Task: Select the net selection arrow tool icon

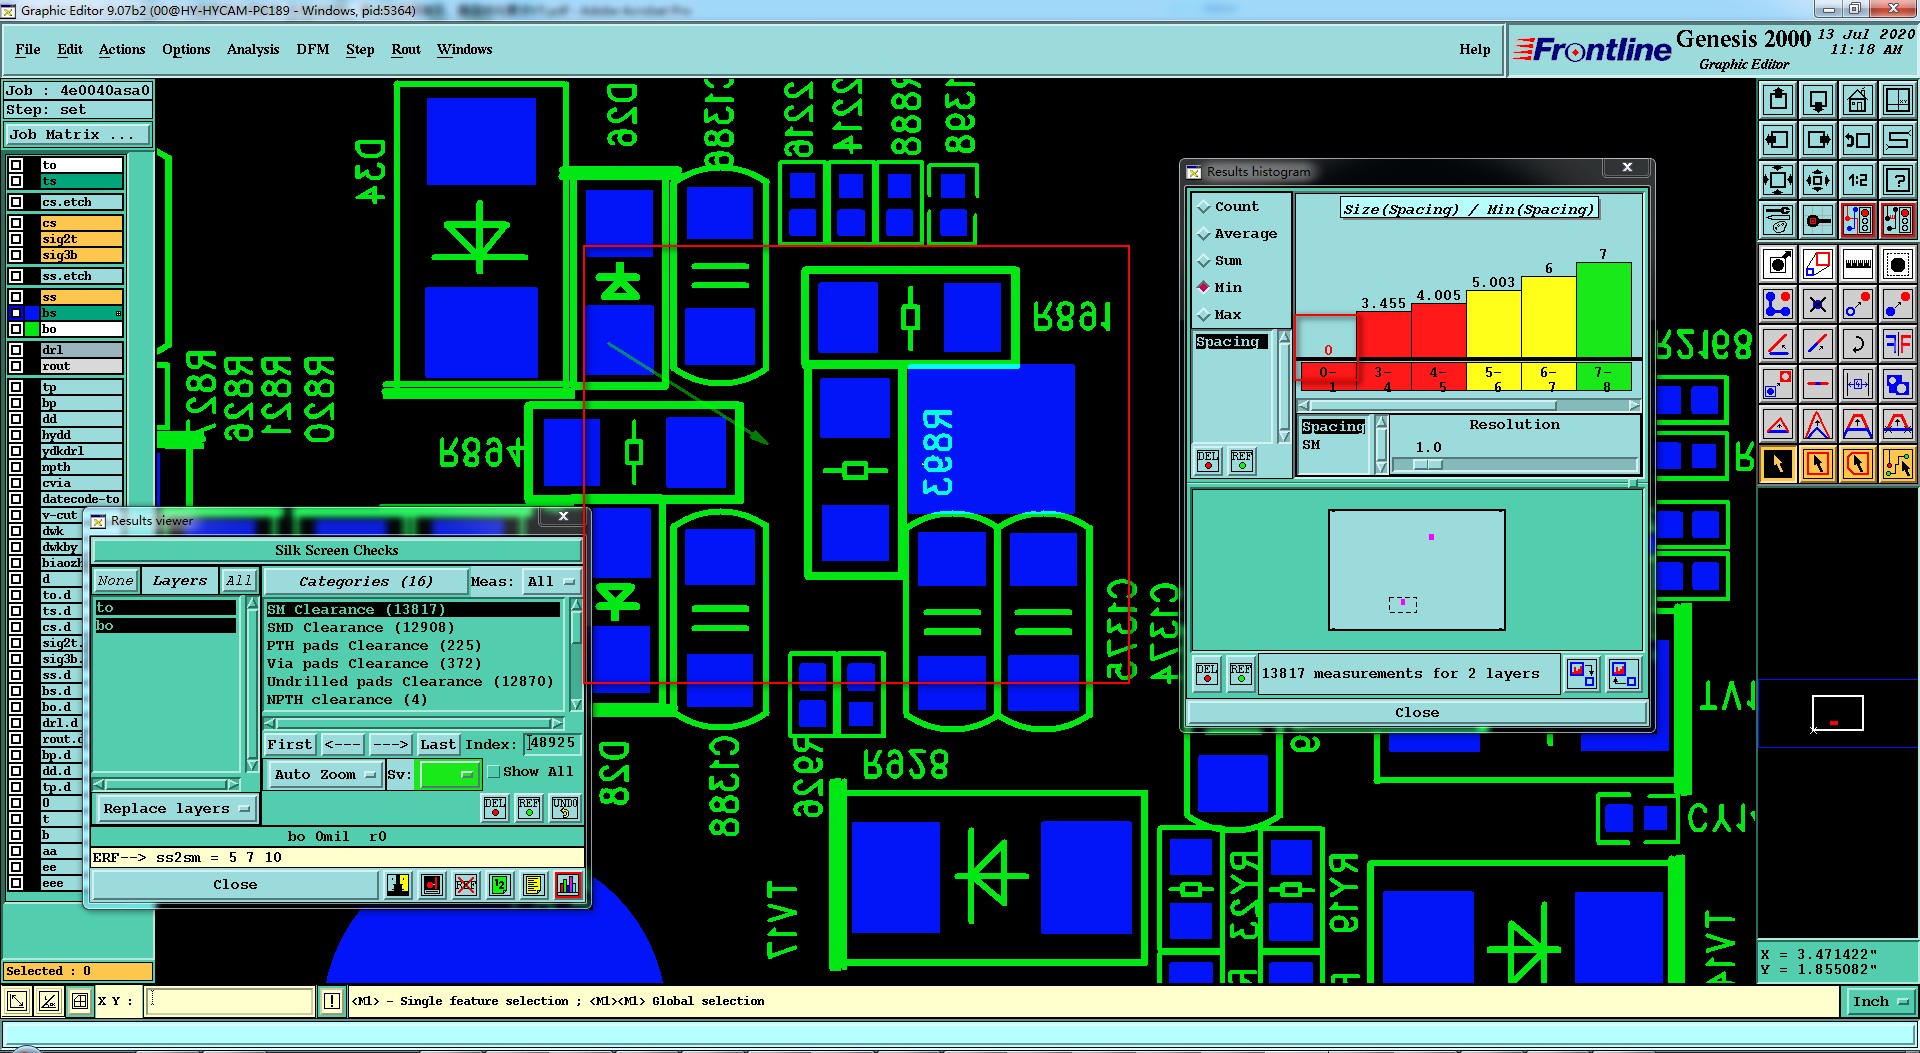Action: [x=1897, y=464]
